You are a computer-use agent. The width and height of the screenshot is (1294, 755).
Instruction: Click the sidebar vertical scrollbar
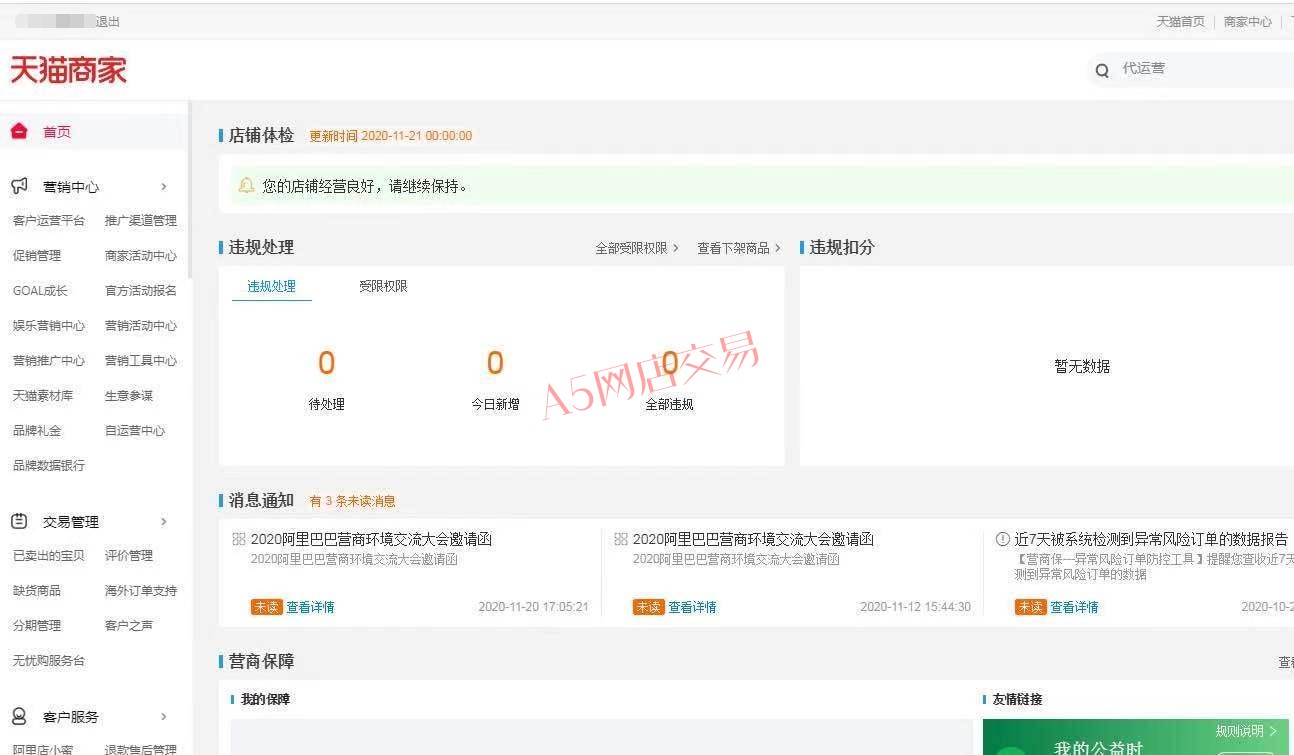189,190
